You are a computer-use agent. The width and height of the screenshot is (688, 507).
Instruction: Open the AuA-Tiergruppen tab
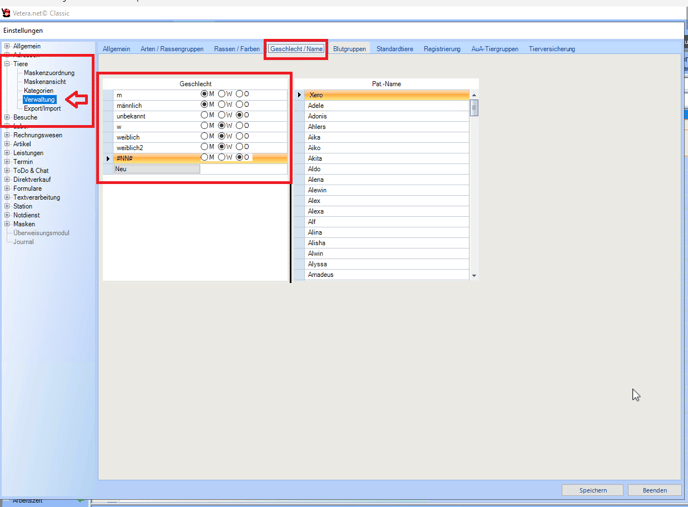[495, 49]
